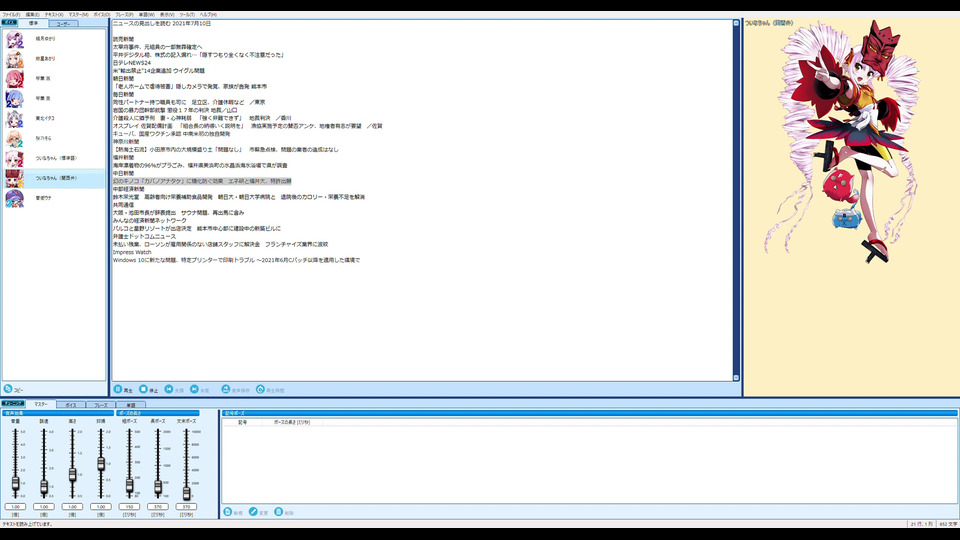Image resolution: width=960 pixels, height=540 pixels.
Task: Click the 話速 value input field
Action: point(44,506)
